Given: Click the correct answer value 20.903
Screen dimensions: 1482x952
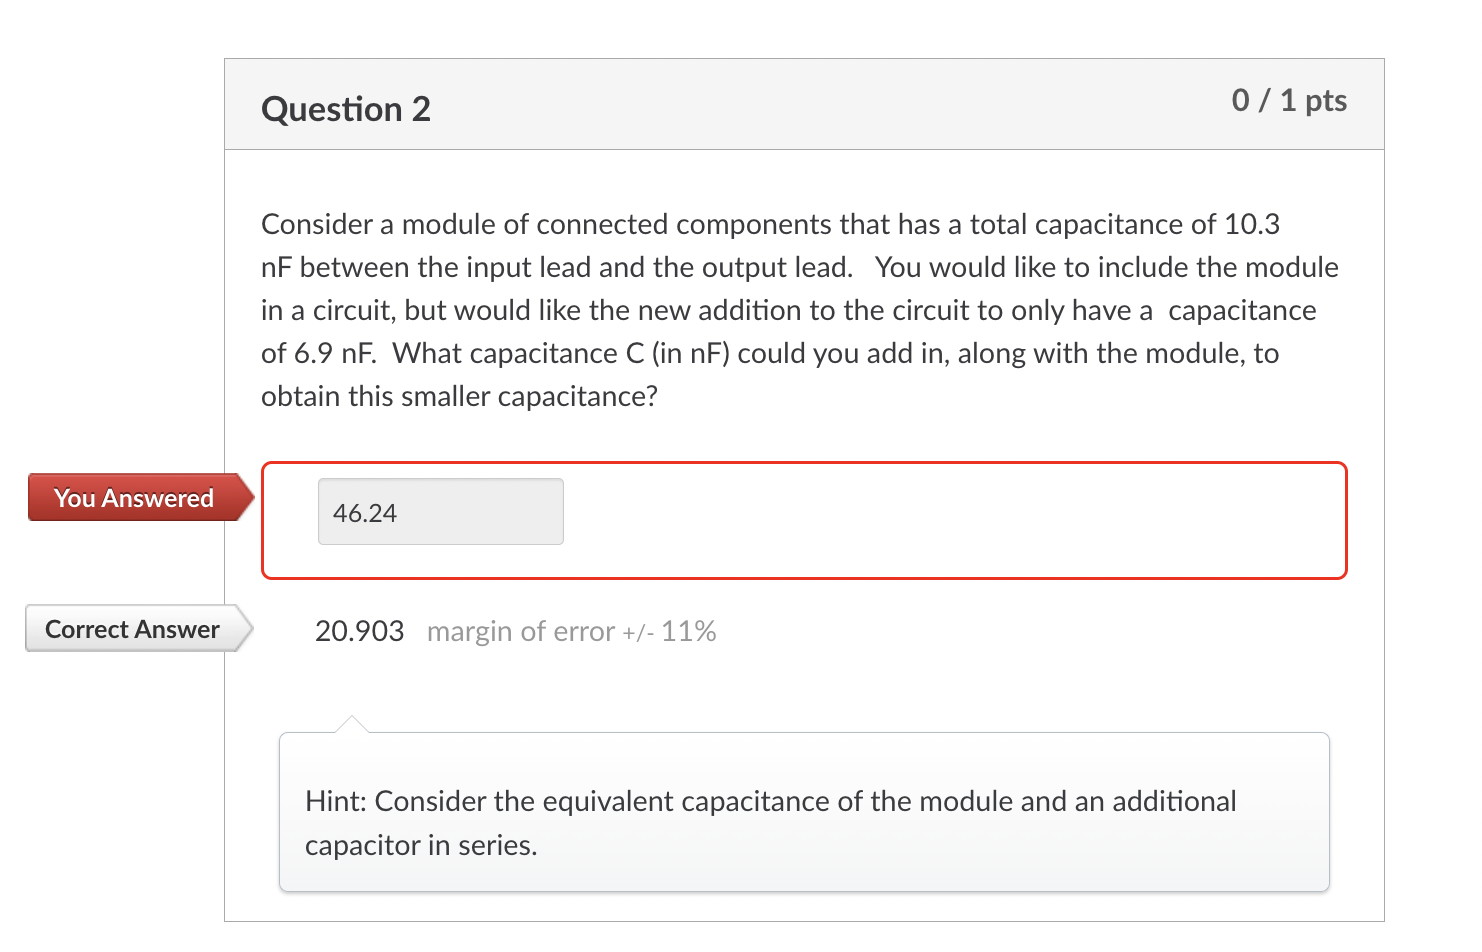Looking at the screenshot, I should (x=359, y=631).
